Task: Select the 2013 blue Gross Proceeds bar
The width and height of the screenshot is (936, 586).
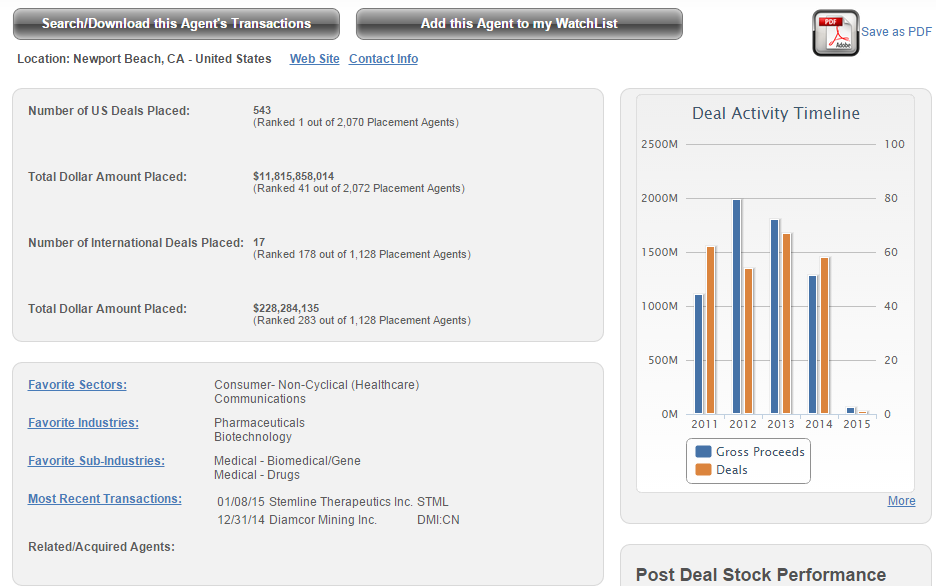Action: (x=775, y=316)
